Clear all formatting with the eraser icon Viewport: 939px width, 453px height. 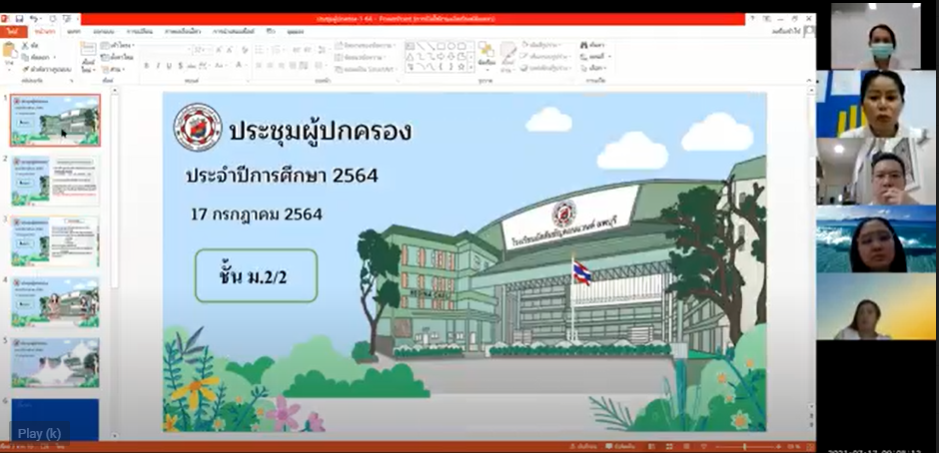click(x=243, y=50)
